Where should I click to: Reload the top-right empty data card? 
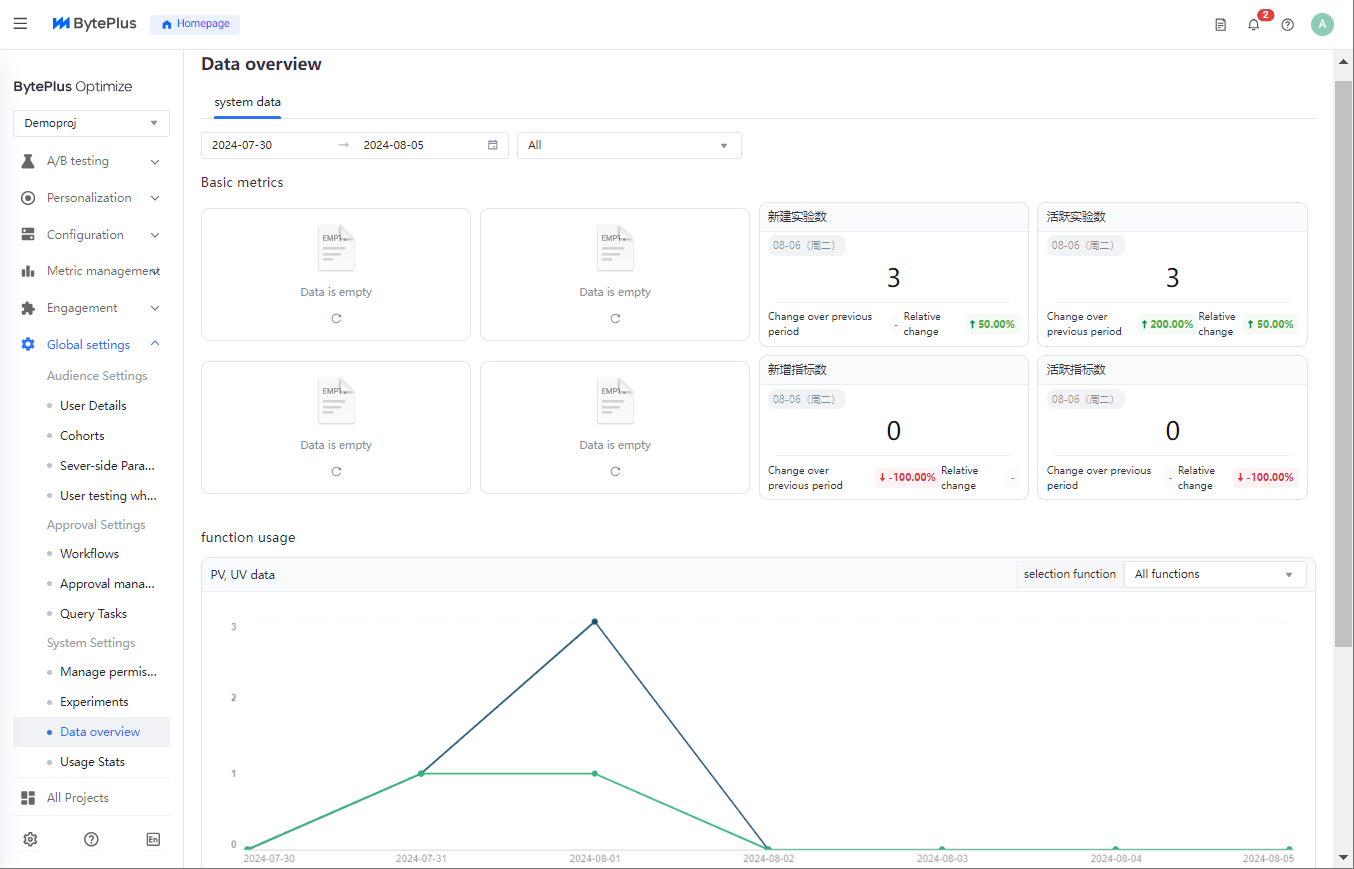[x=615, y=318]
